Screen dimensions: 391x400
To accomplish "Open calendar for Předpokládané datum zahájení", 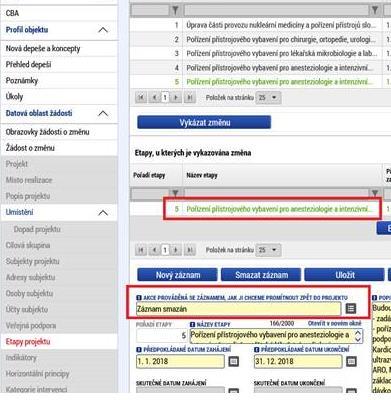I will point(233,361).
